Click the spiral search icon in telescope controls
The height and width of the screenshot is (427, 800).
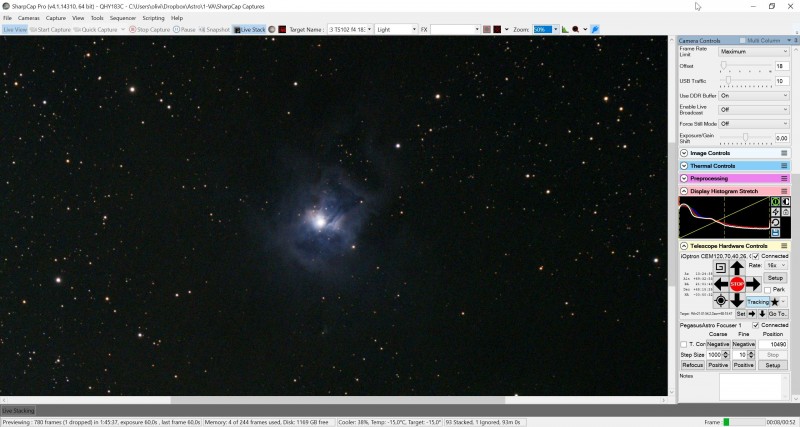point(720,267)
